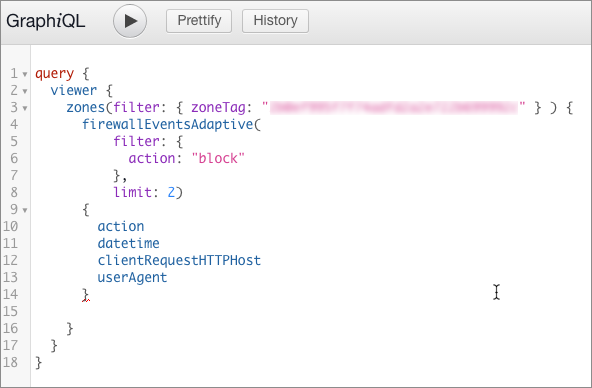Open the History panel
This screenshot has width=592, height=388.
275,21
